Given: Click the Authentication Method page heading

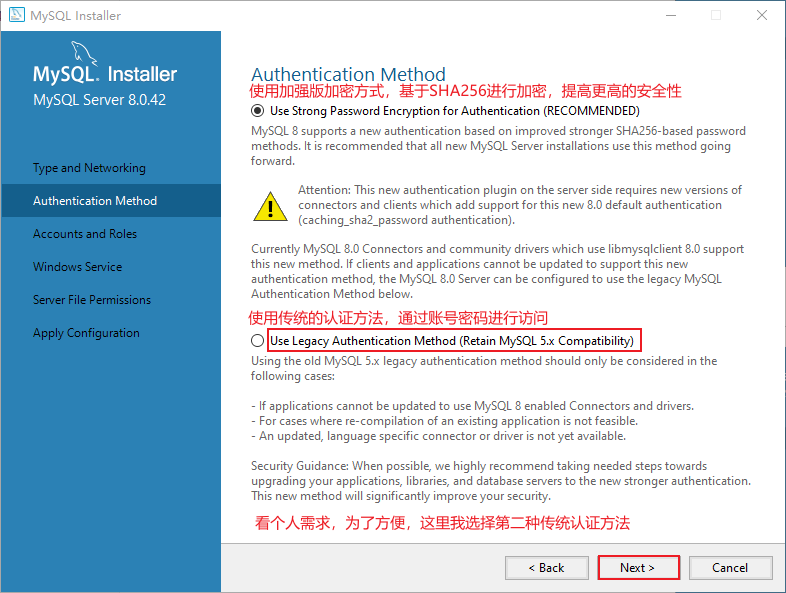Looking at the screenshot, I should point(348,74).
